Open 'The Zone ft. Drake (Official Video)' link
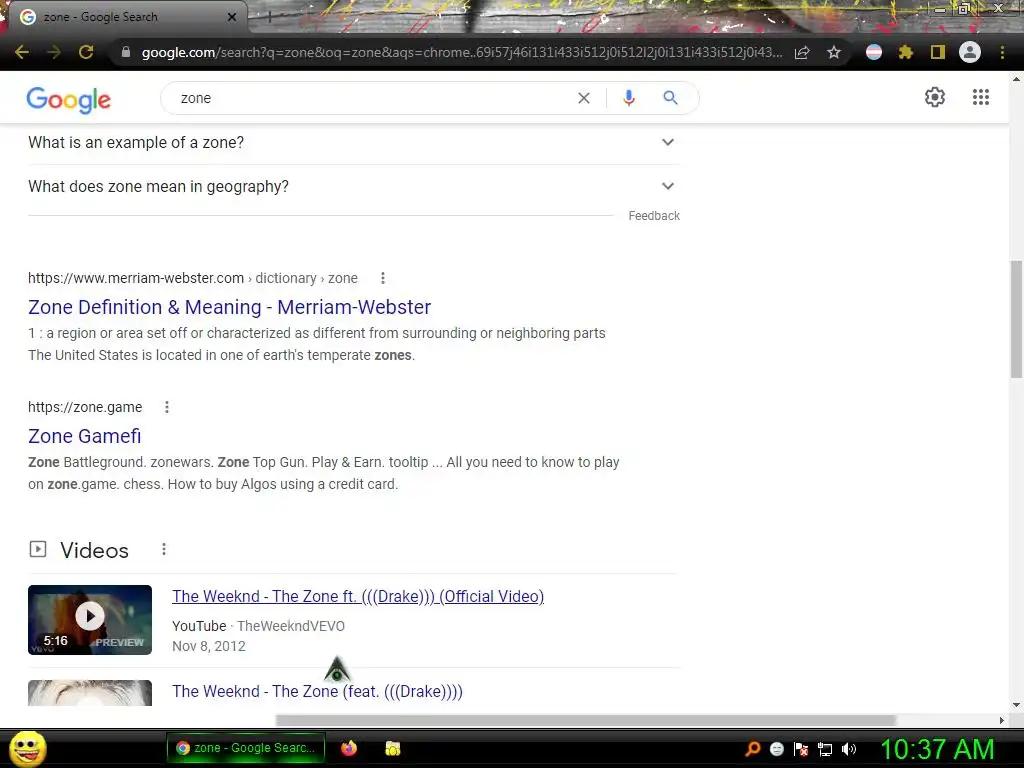This screenshot has width=1024, height=768. (x=358, y=596)
